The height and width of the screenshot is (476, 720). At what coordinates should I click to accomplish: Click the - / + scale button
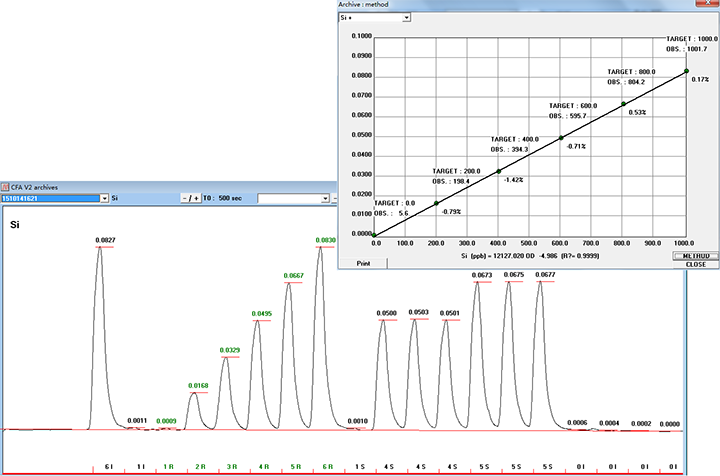190,198
